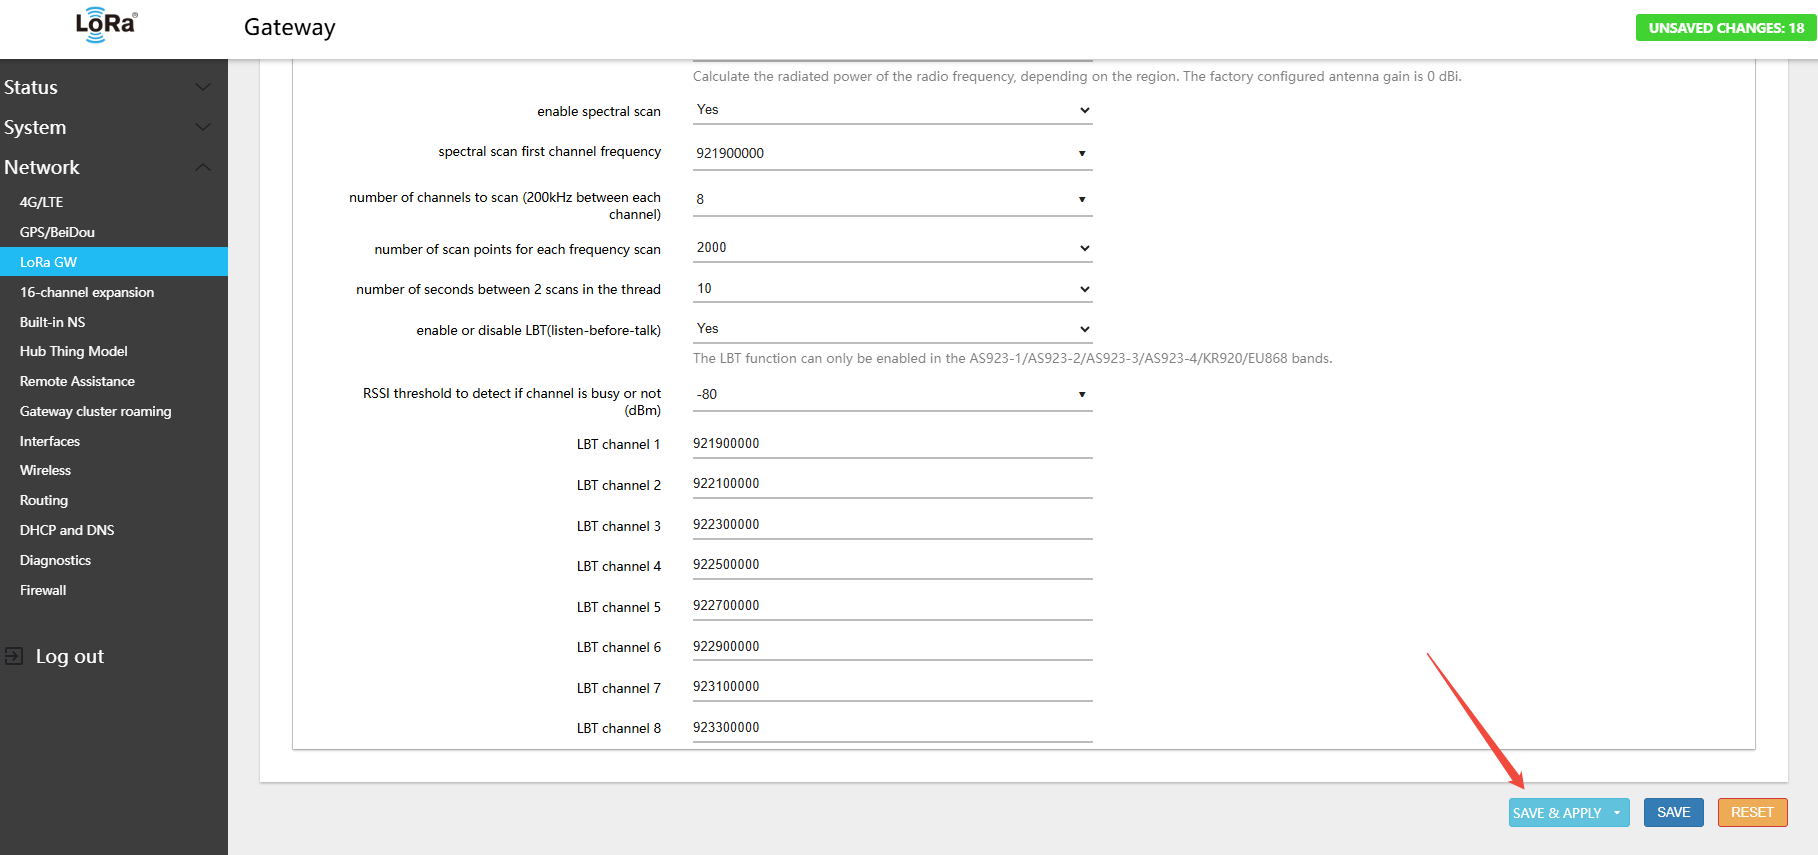Open the enable spectral scan dropdown
This screenshot has height=855, width=1818.
pyautogui.click(x=892, y=110)
